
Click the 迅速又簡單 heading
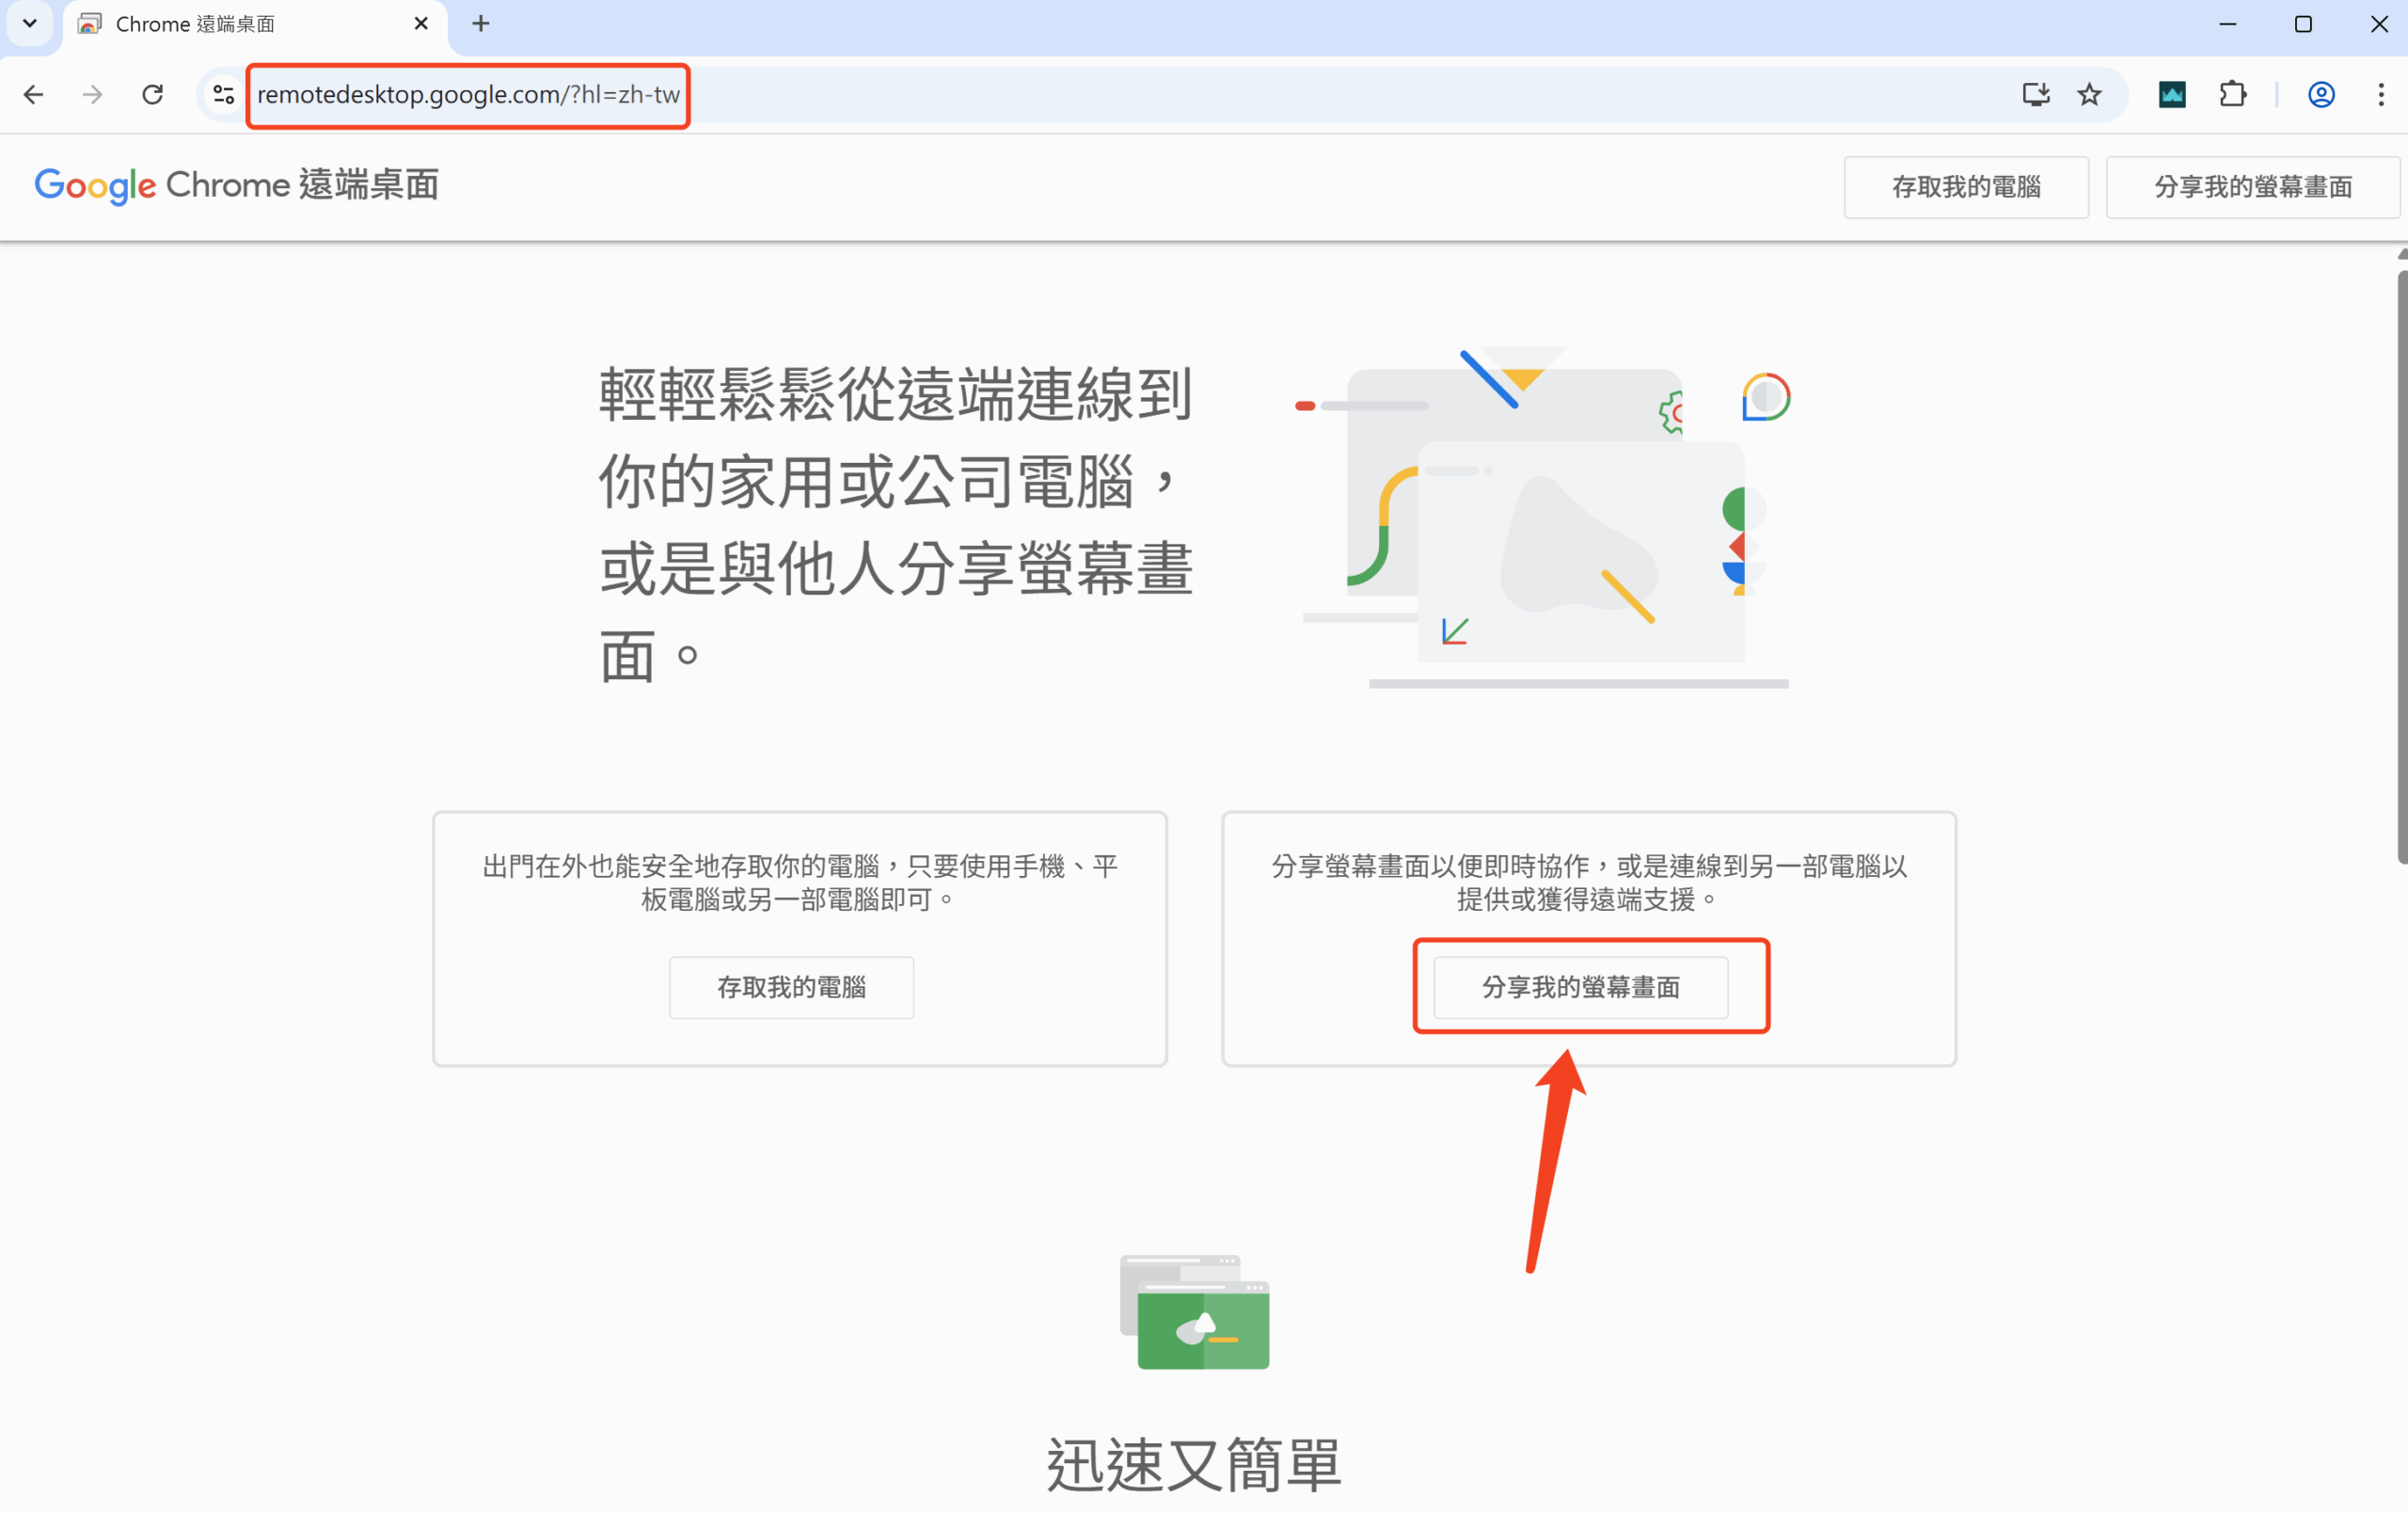click(1194, 1465)
